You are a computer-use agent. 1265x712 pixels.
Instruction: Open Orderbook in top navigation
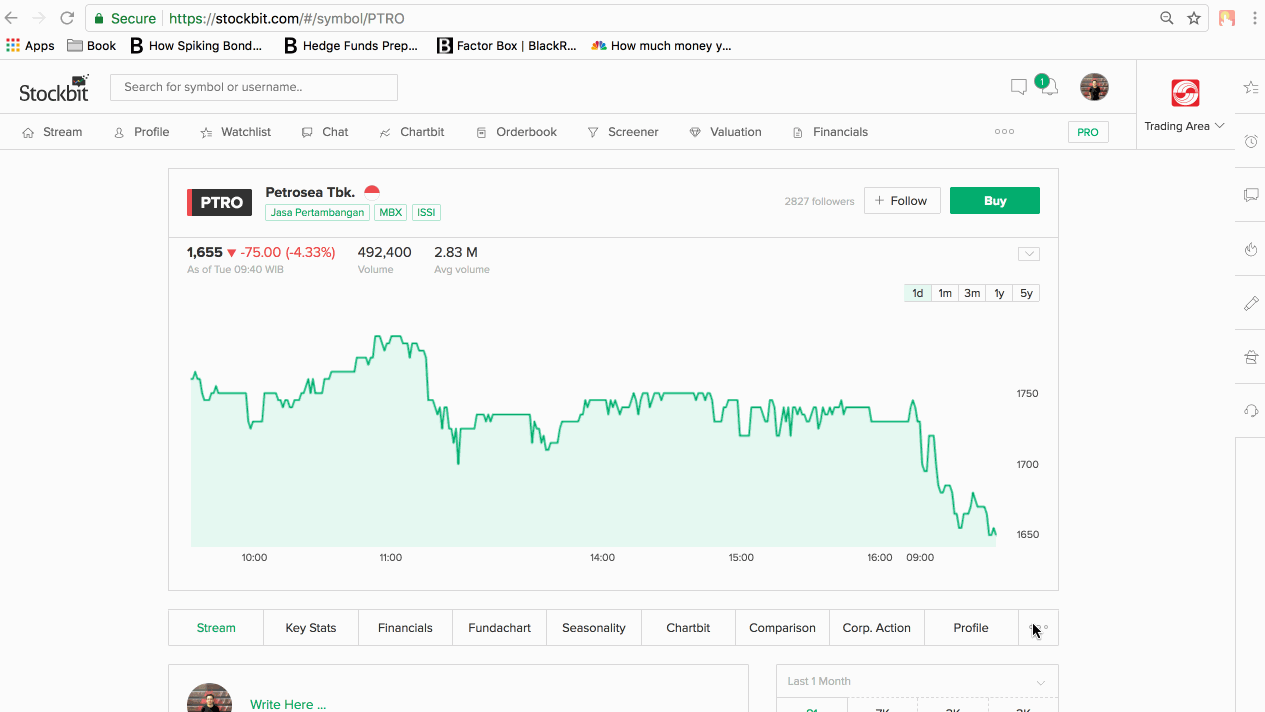point(516,132)
